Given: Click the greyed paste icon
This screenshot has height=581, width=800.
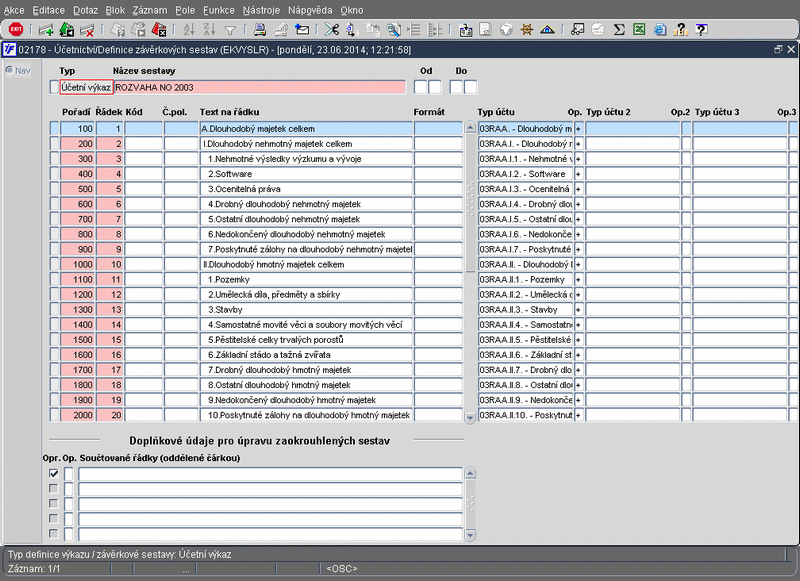Looking at the screenshot, I should click(x=373, y=30).
